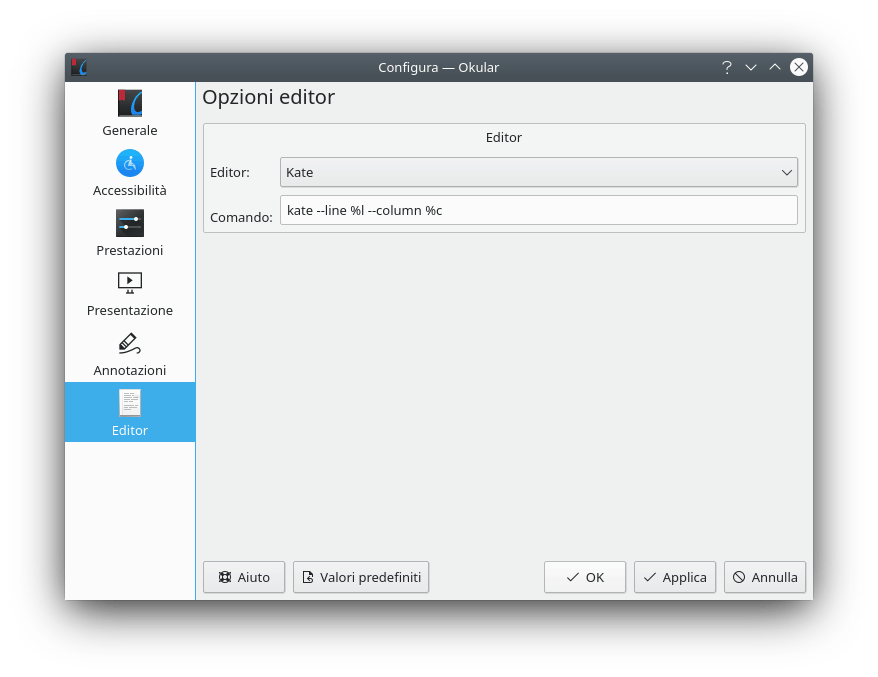Click the chevron arrow of the Editor dropdown
878x677 pixels.
(x=786, y=172)
